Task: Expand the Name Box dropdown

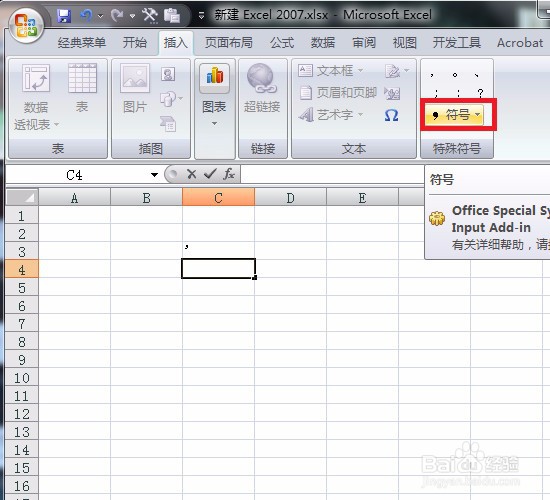Action: (x=154, y=175)
